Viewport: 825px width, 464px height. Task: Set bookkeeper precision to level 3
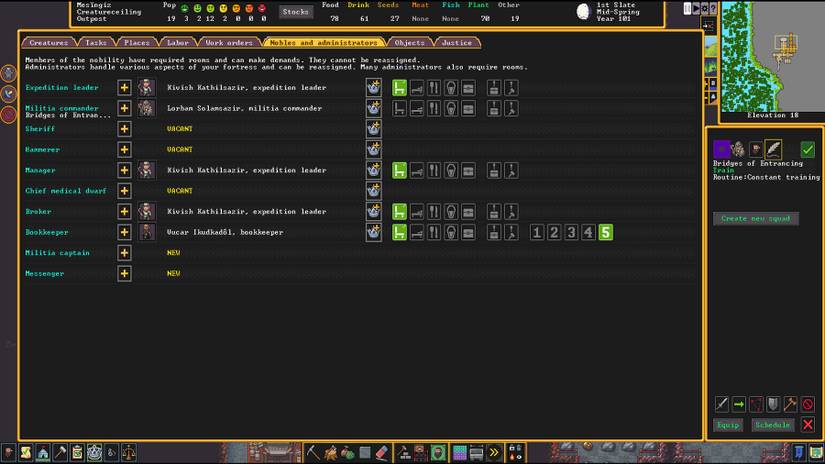(571, 232)
